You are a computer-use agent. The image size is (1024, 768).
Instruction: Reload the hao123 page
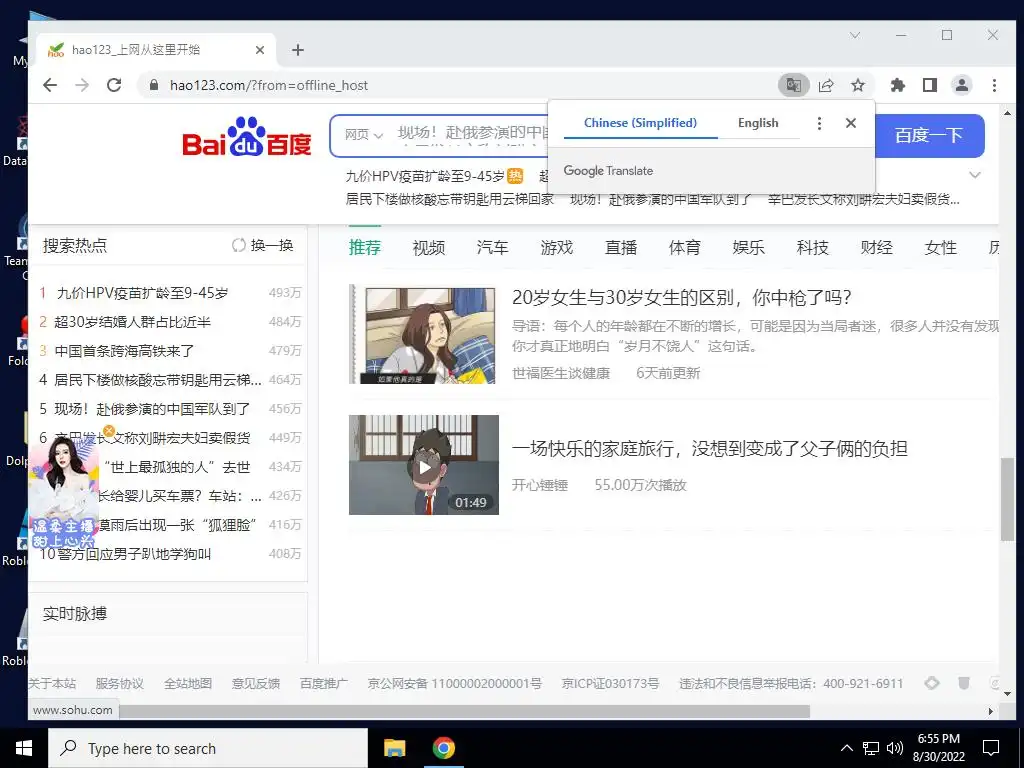(114, 85)
